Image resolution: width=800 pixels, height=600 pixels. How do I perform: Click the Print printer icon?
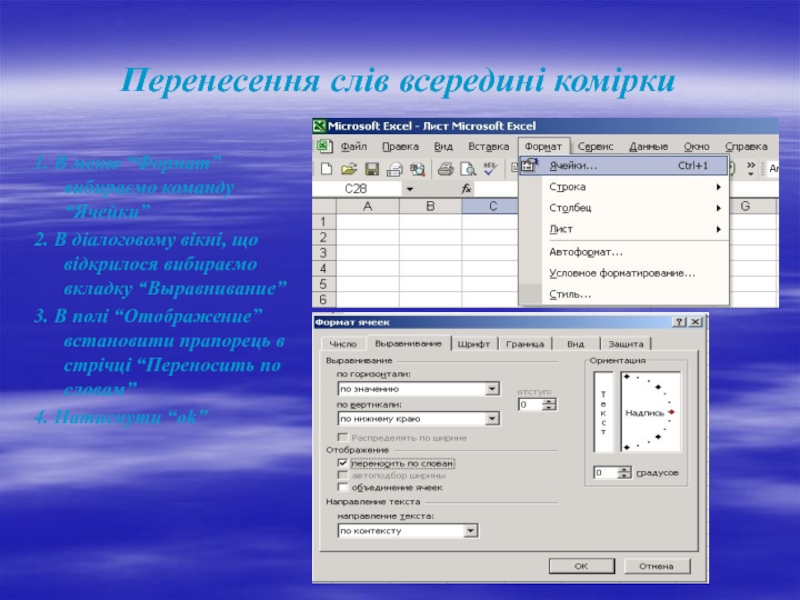point(446,168)
